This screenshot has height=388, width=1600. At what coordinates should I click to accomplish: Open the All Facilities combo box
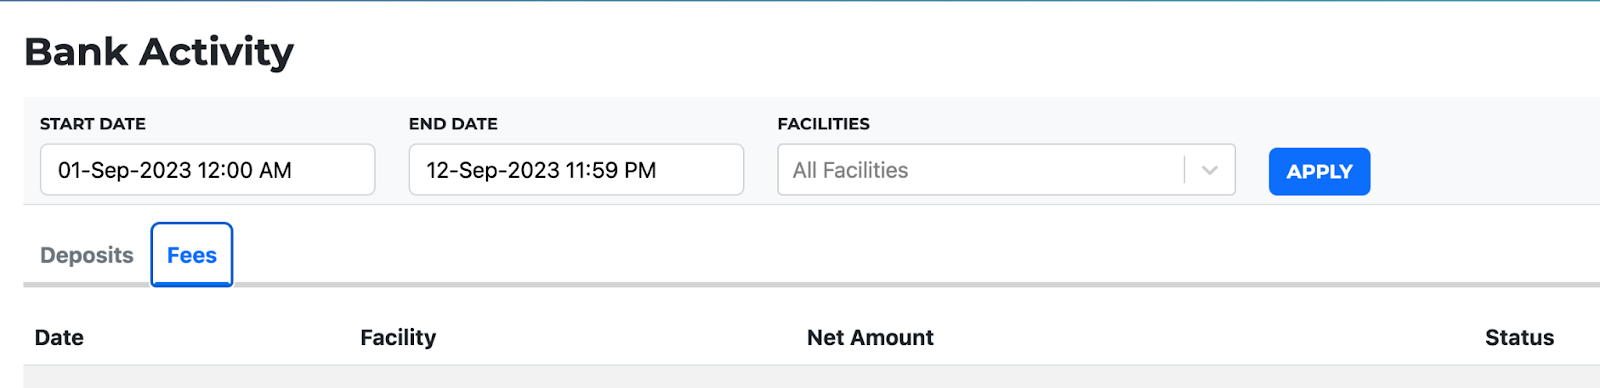click(1006, 170)
